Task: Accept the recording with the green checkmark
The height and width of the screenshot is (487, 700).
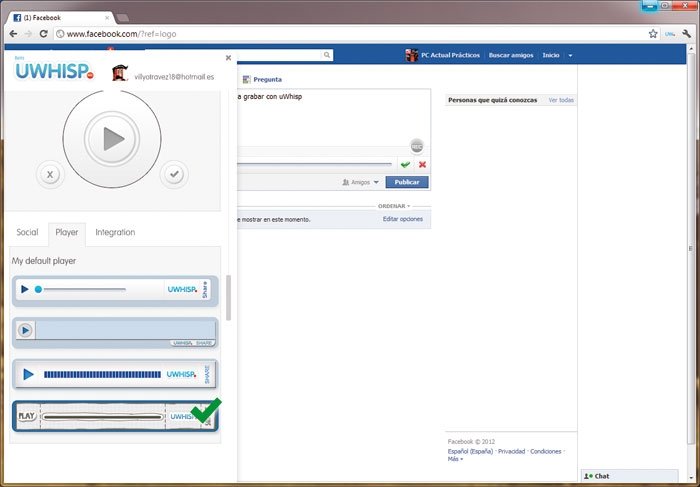Action: (405, 165)
